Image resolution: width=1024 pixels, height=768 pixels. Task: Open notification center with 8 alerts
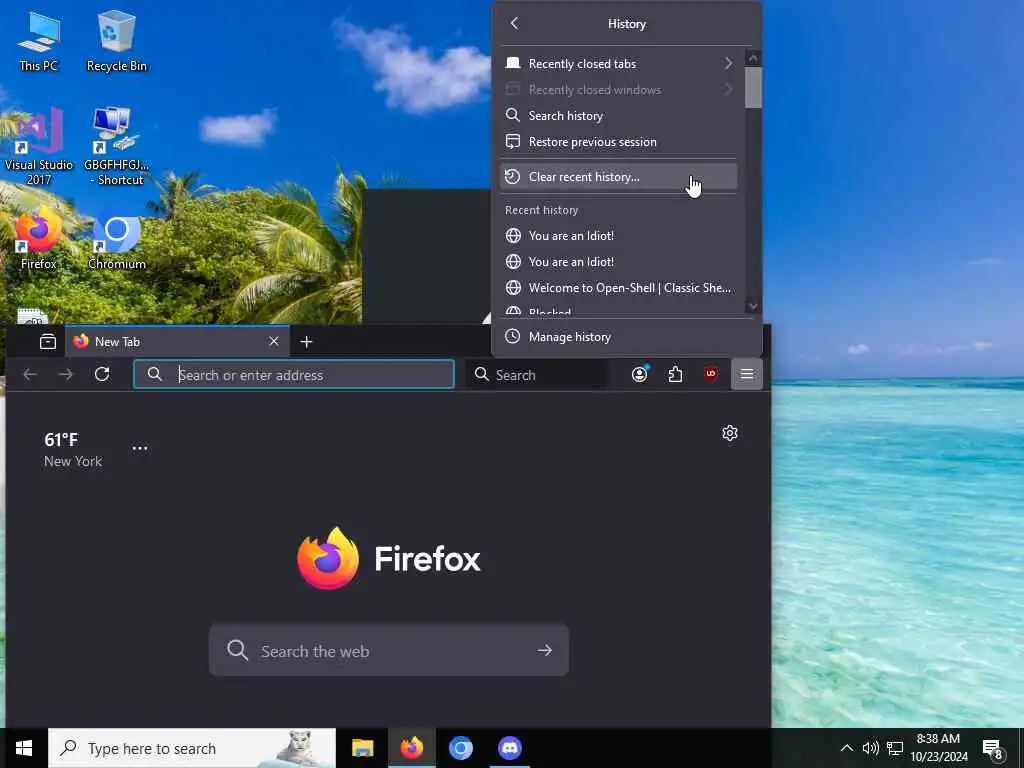pyautogui.click(x=993, y=749)
